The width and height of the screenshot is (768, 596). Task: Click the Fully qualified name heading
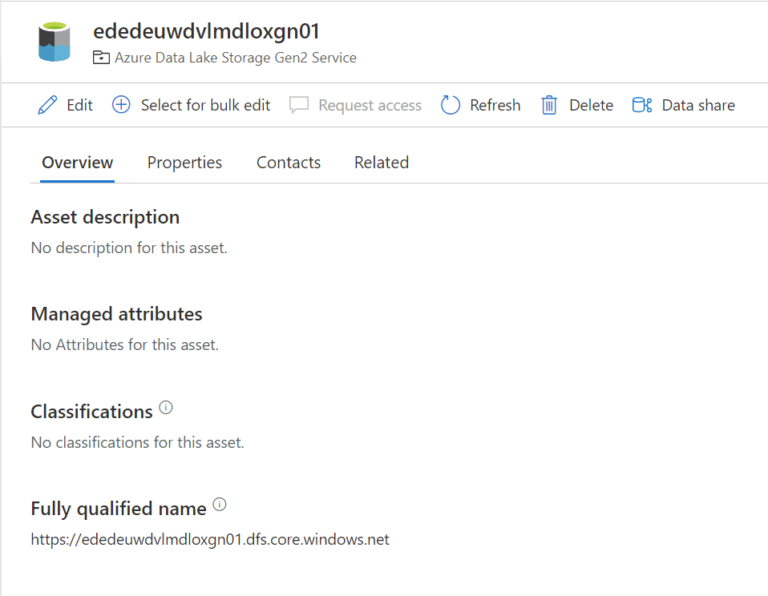[119, 509]
